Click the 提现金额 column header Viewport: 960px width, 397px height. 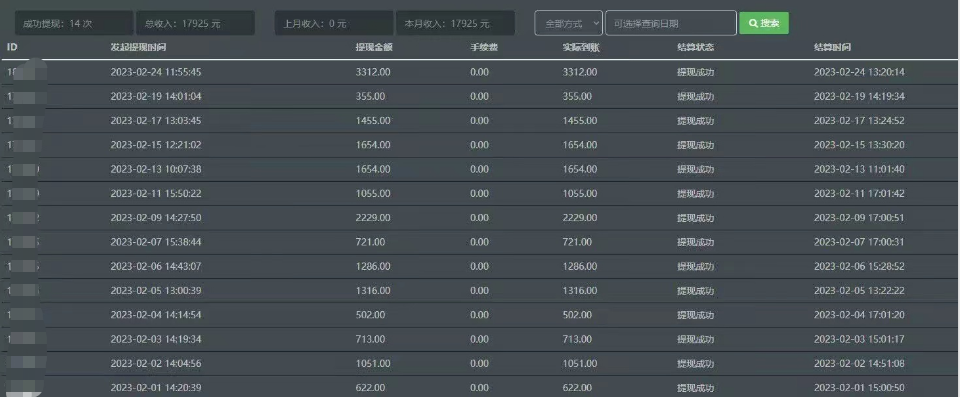373,47
